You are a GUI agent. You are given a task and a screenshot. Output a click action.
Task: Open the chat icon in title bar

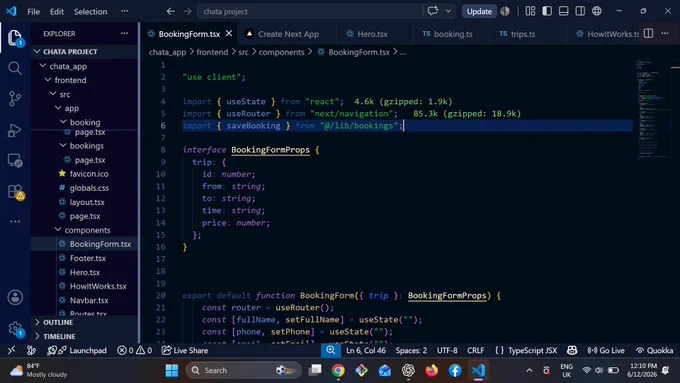coord(432,11)
